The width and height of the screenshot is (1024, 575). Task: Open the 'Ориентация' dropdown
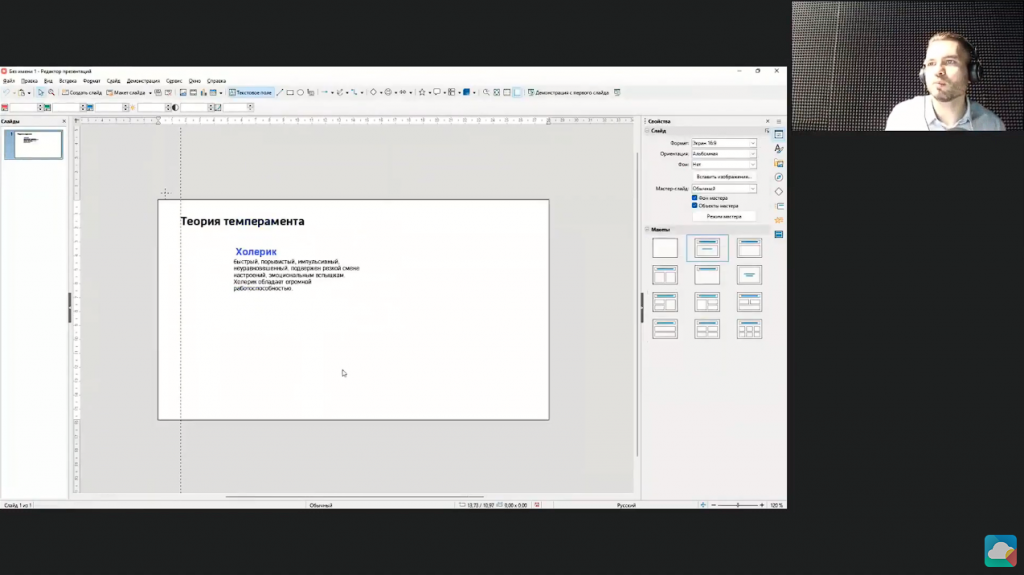click(x=724, y=154)
